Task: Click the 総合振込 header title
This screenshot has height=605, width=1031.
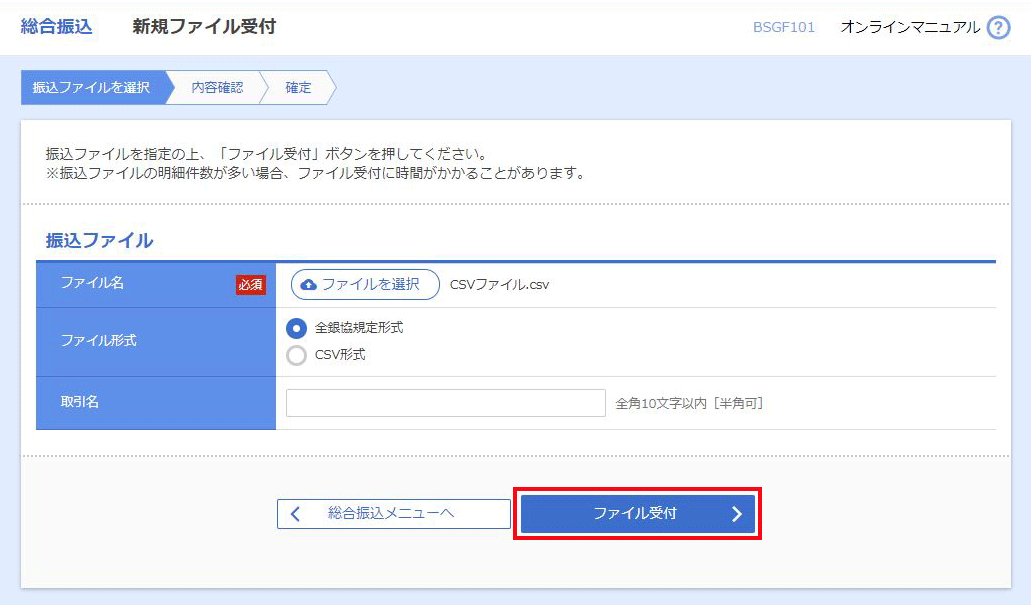Action: (56, 27)
